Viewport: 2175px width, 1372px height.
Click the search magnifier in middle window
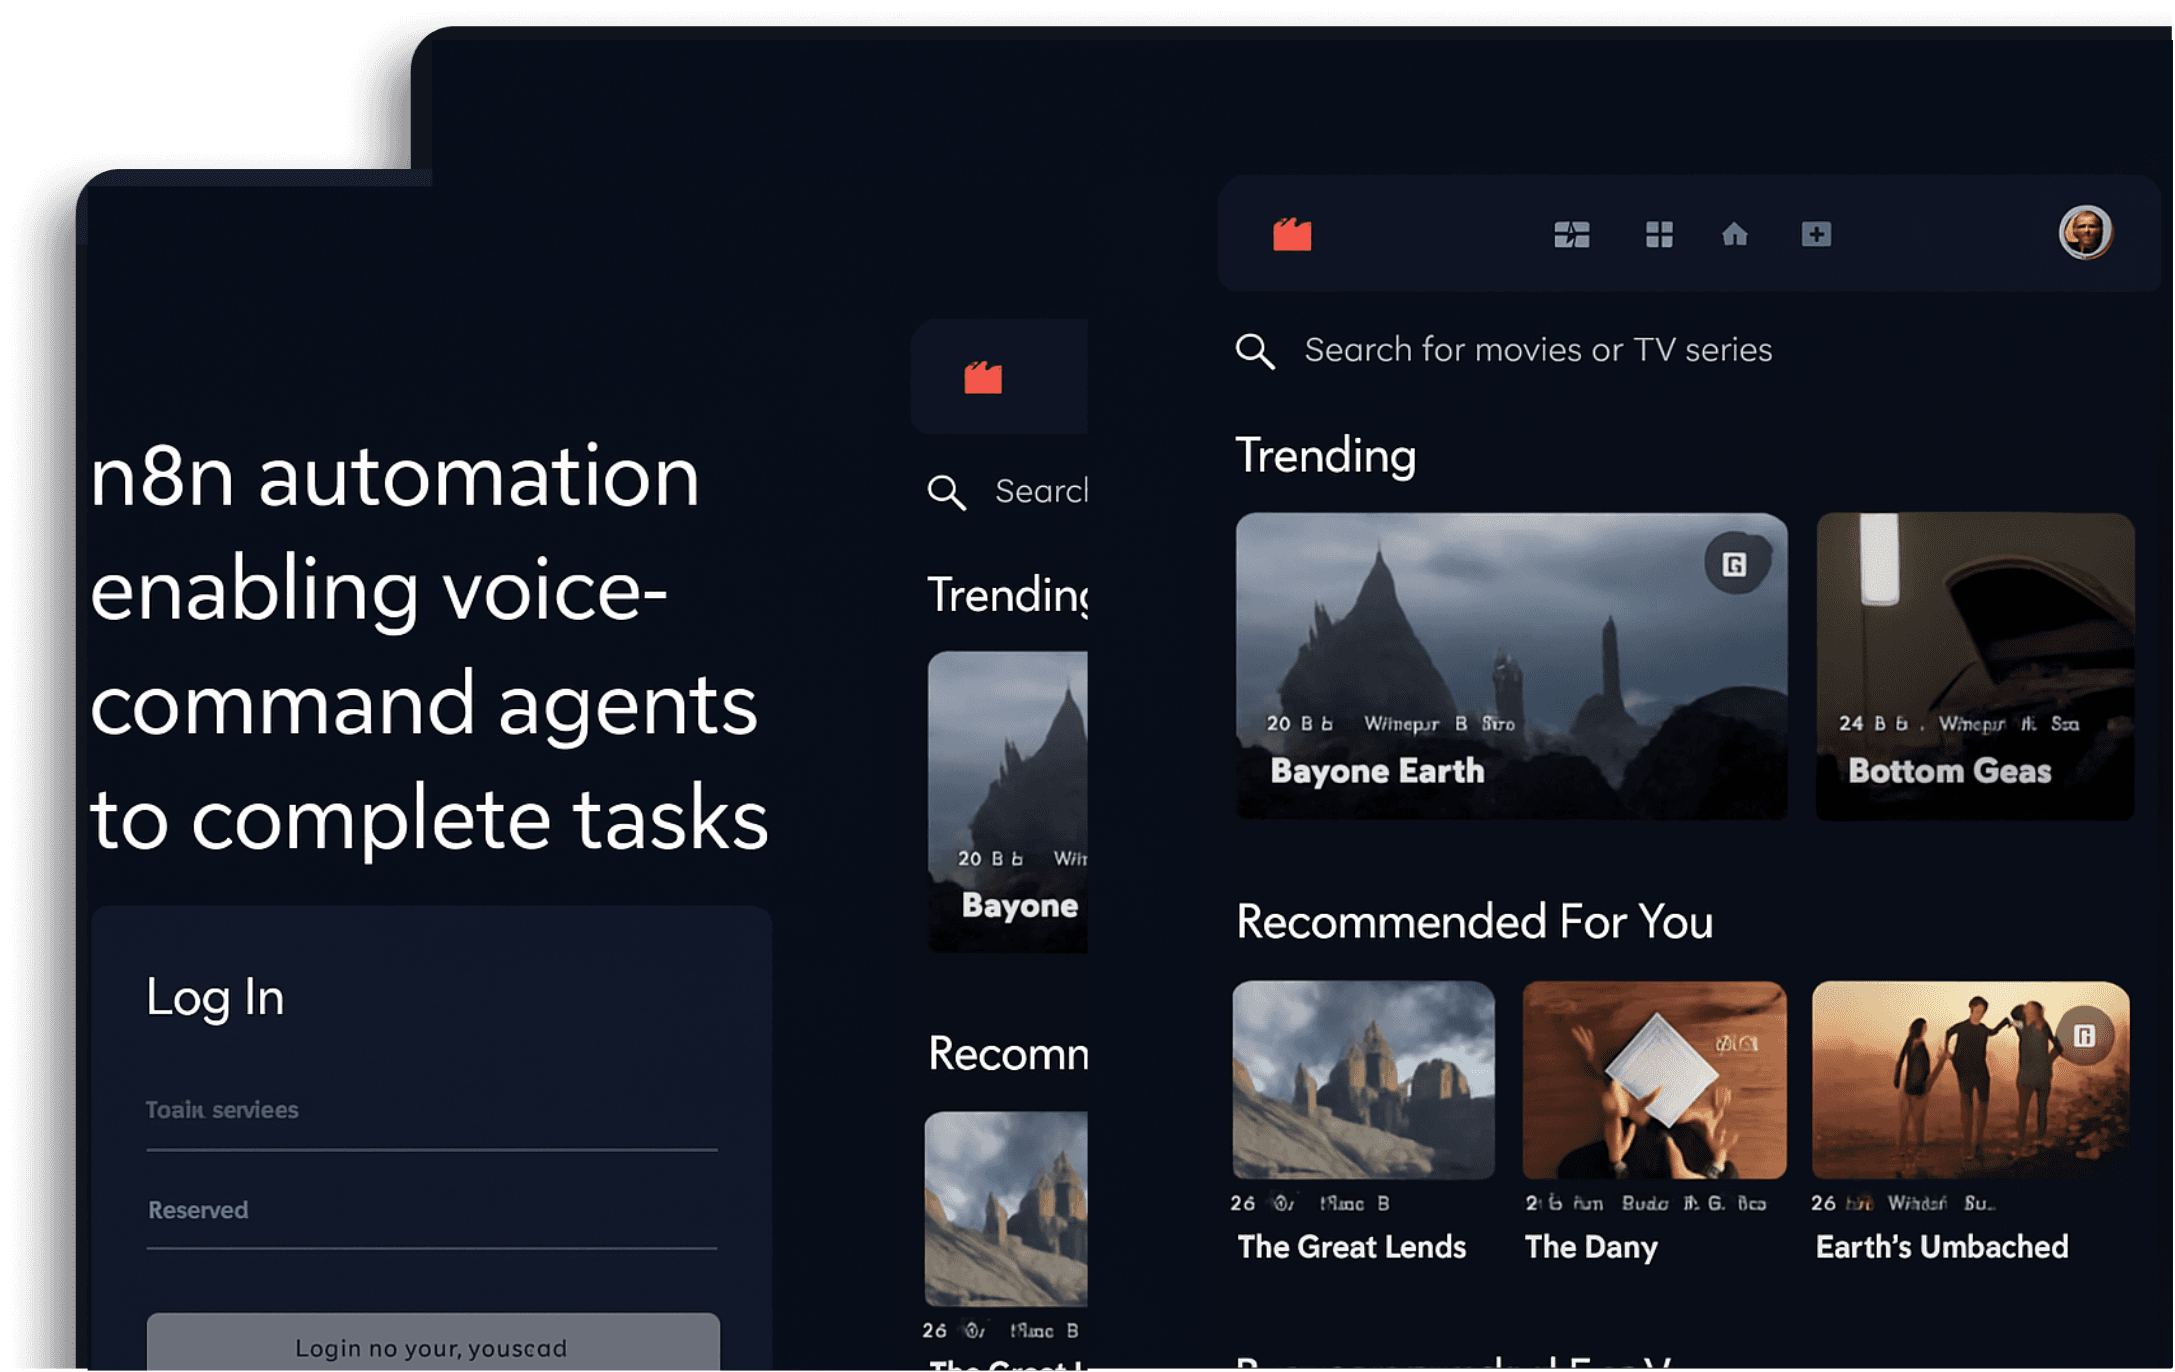click(x=946, y=493)
